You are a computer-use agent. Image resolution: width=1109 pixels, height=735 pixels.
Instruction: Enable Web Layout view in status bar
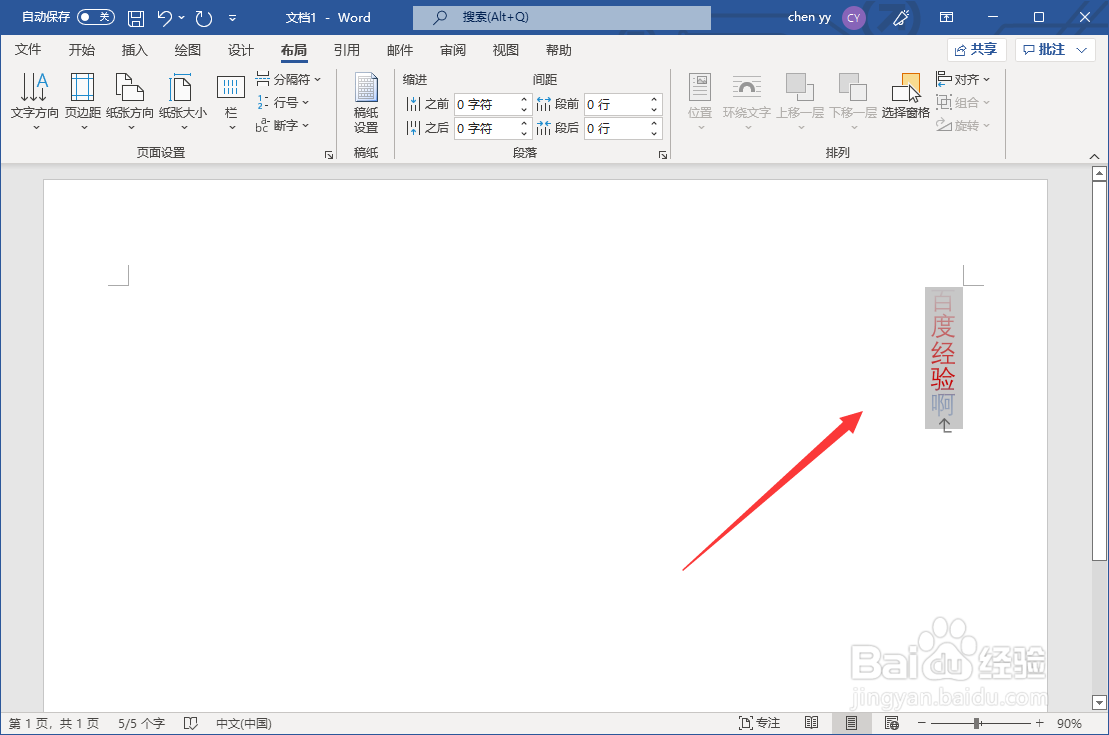[x=891, y=722]
